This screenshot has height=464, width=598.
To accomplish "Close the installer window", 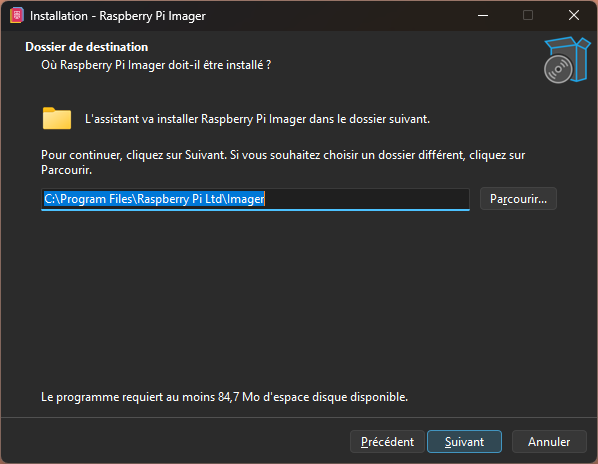I will point(574,16).
